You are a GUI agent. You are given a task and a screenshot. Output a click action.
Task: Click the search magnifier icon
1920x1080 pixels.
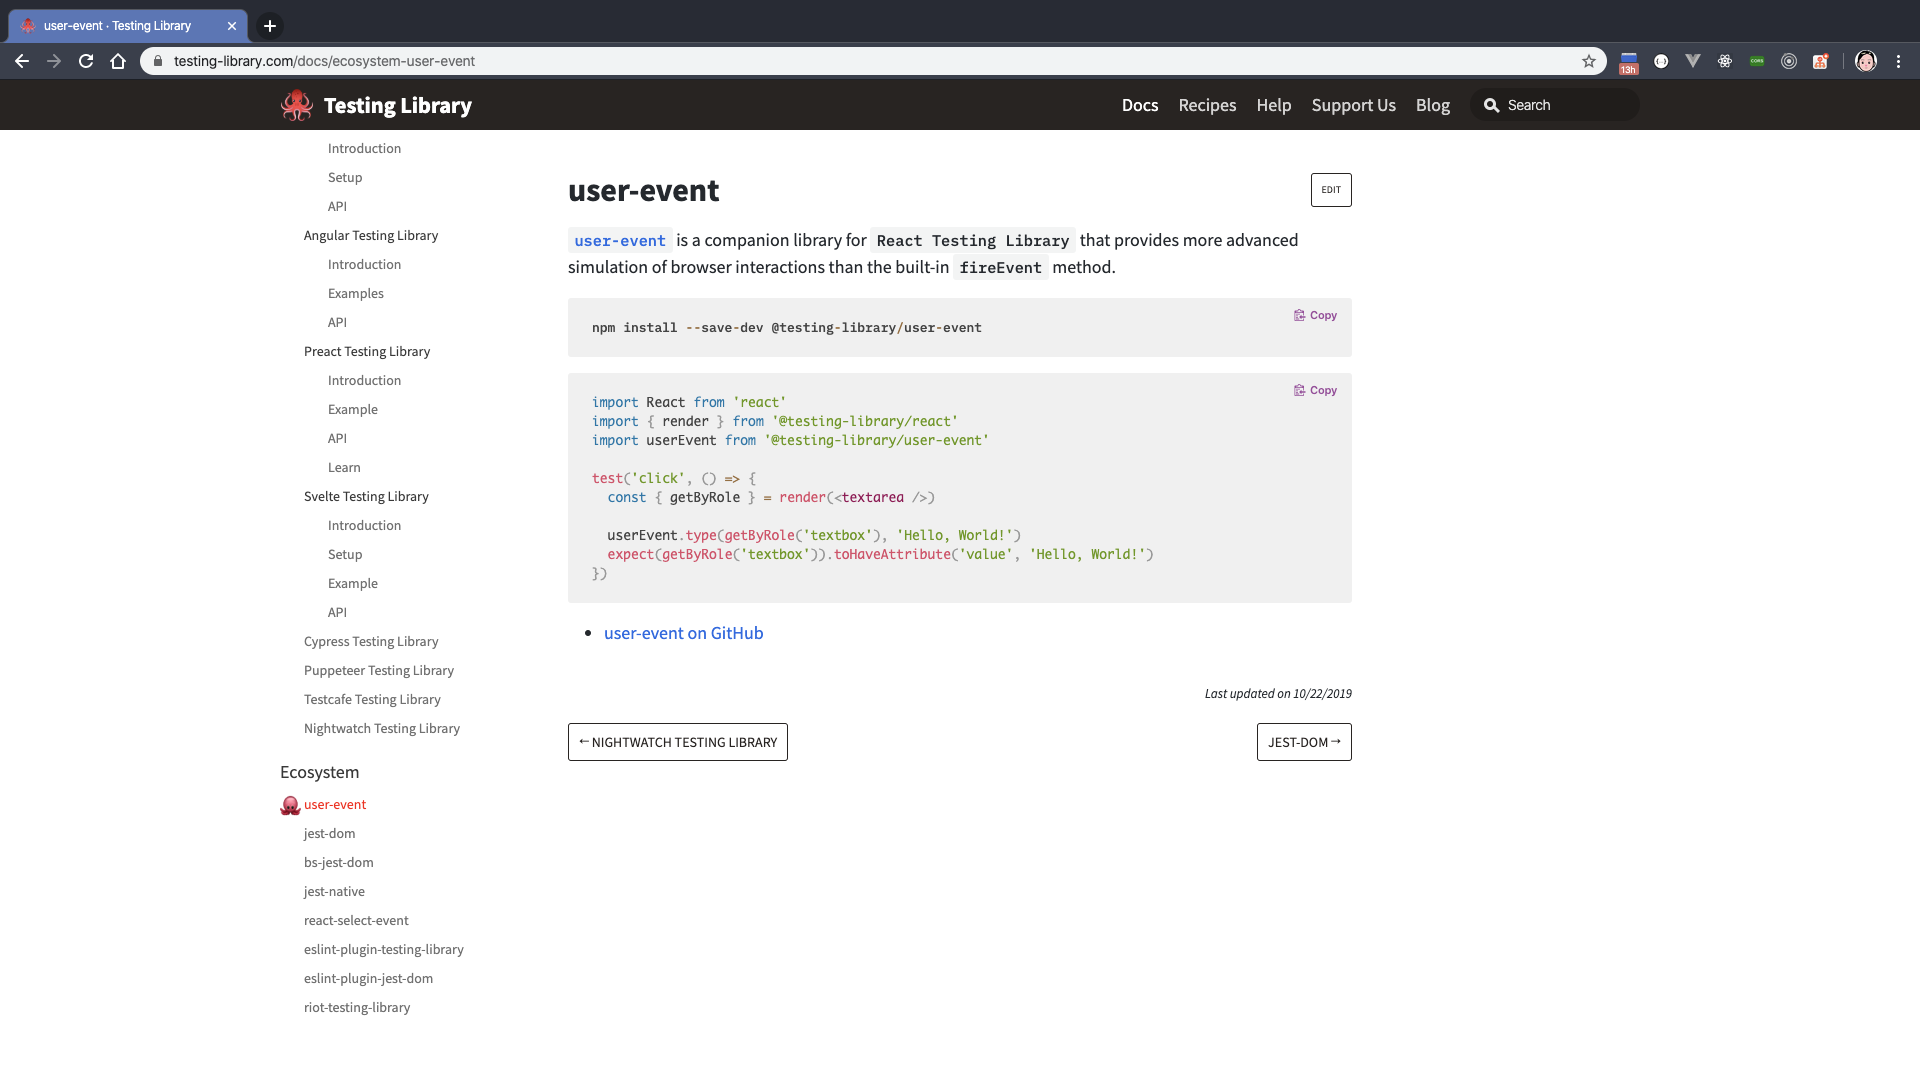(x=1491, y=105)
